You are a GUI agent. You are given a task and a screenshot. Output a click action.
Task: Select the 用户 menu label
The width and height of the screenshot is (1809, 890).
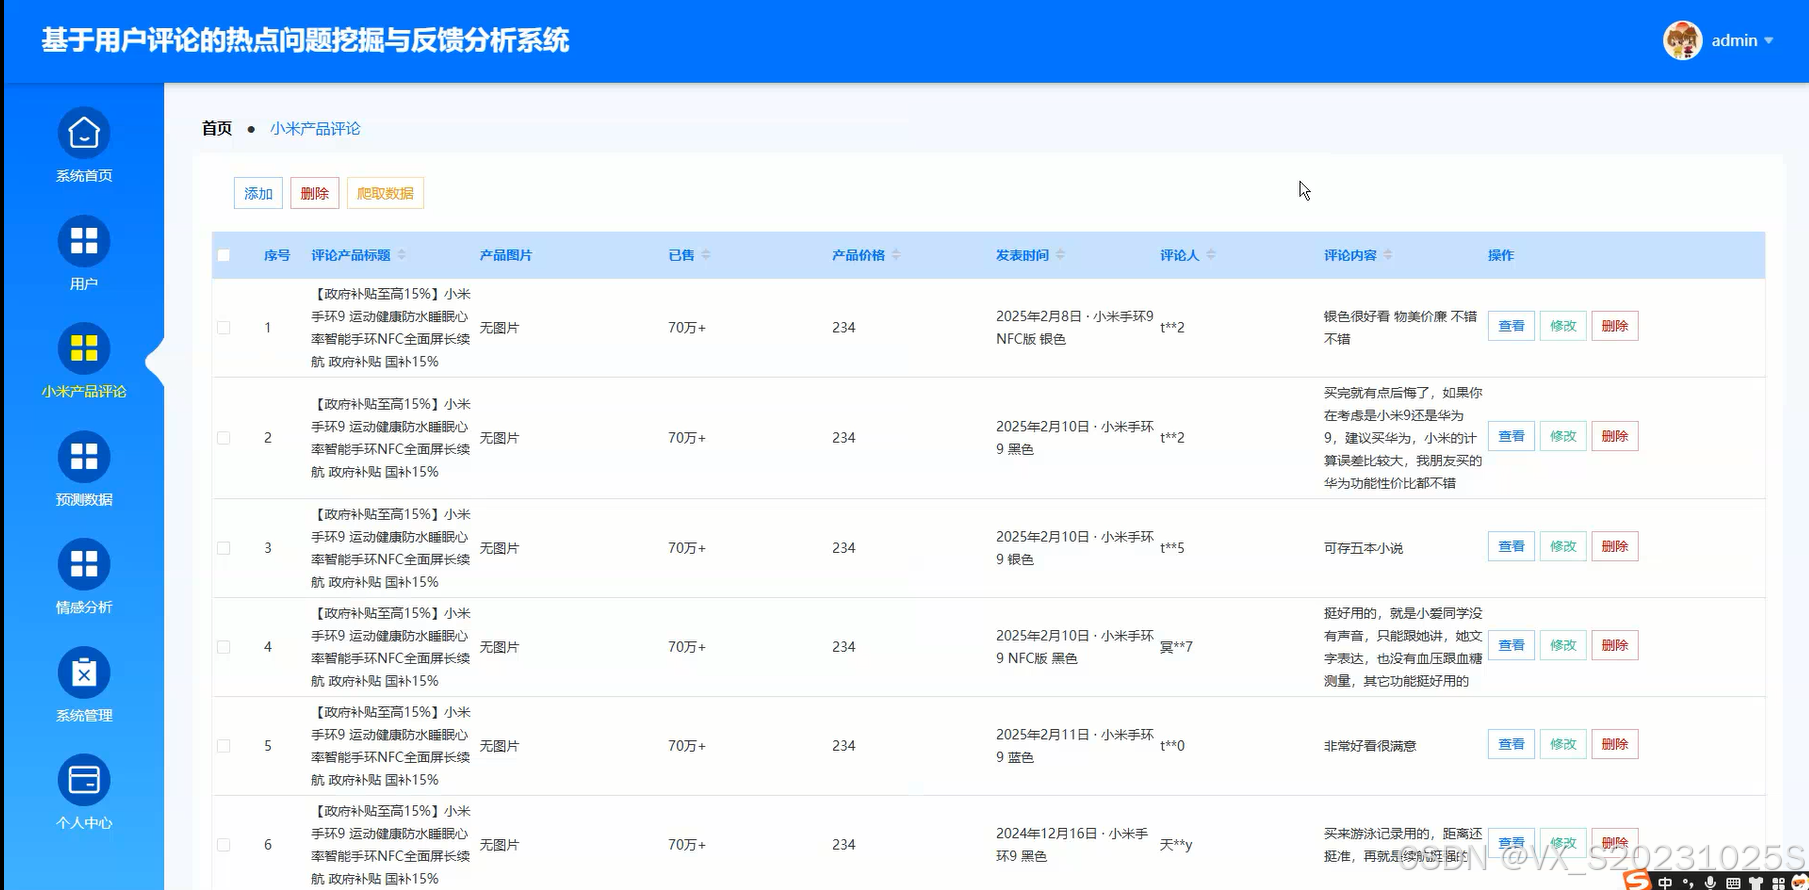tap(84, 284)
